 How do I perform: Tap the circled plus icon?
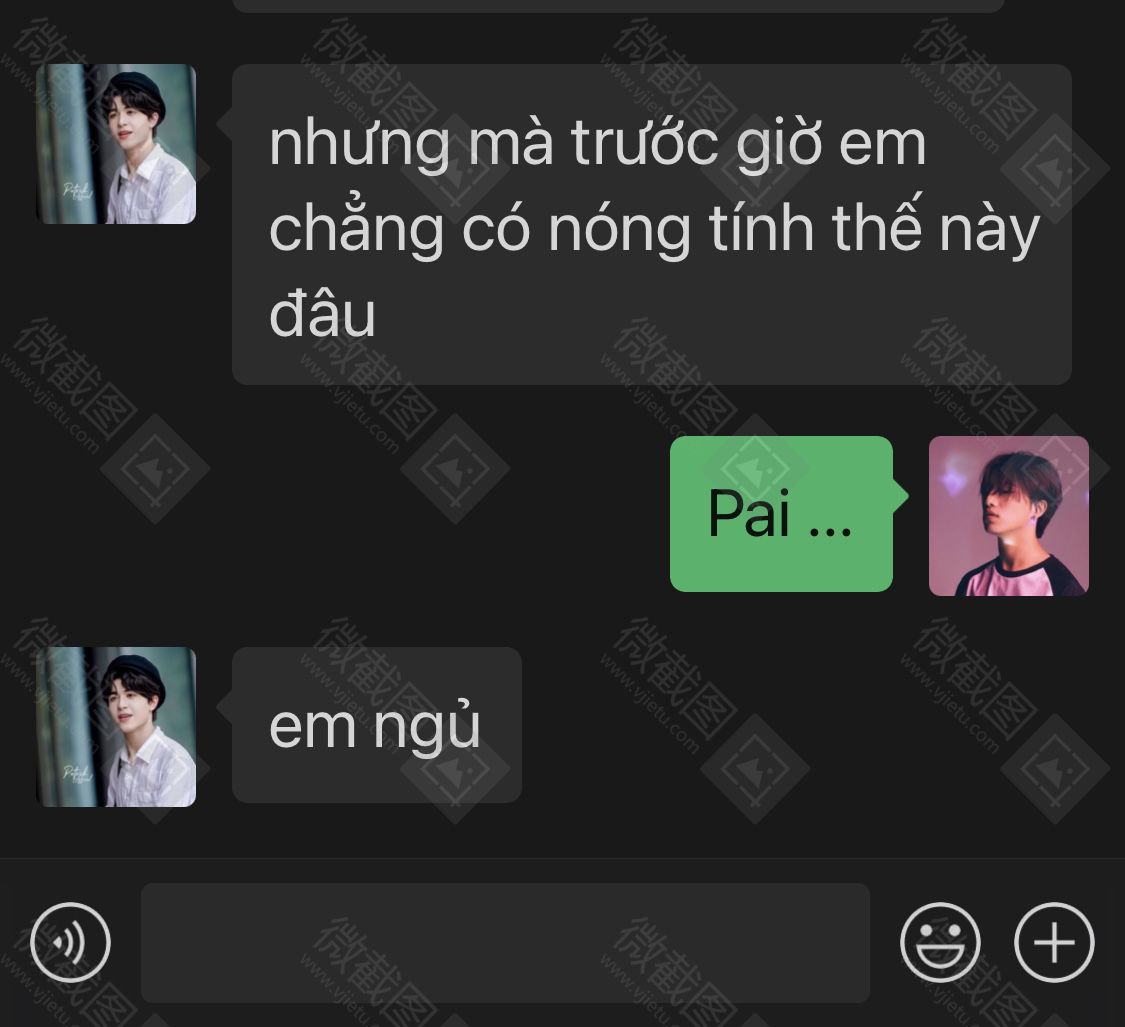pyautogui.click(x=1054, y=942)
